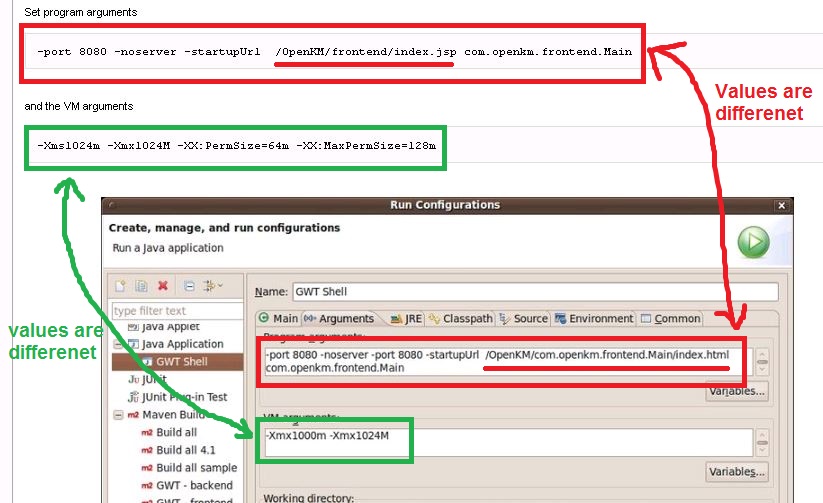Viewport: 823px width, 503px height.
Task: Click the new launch configuration icon
Action: click(x=121, y=286)
